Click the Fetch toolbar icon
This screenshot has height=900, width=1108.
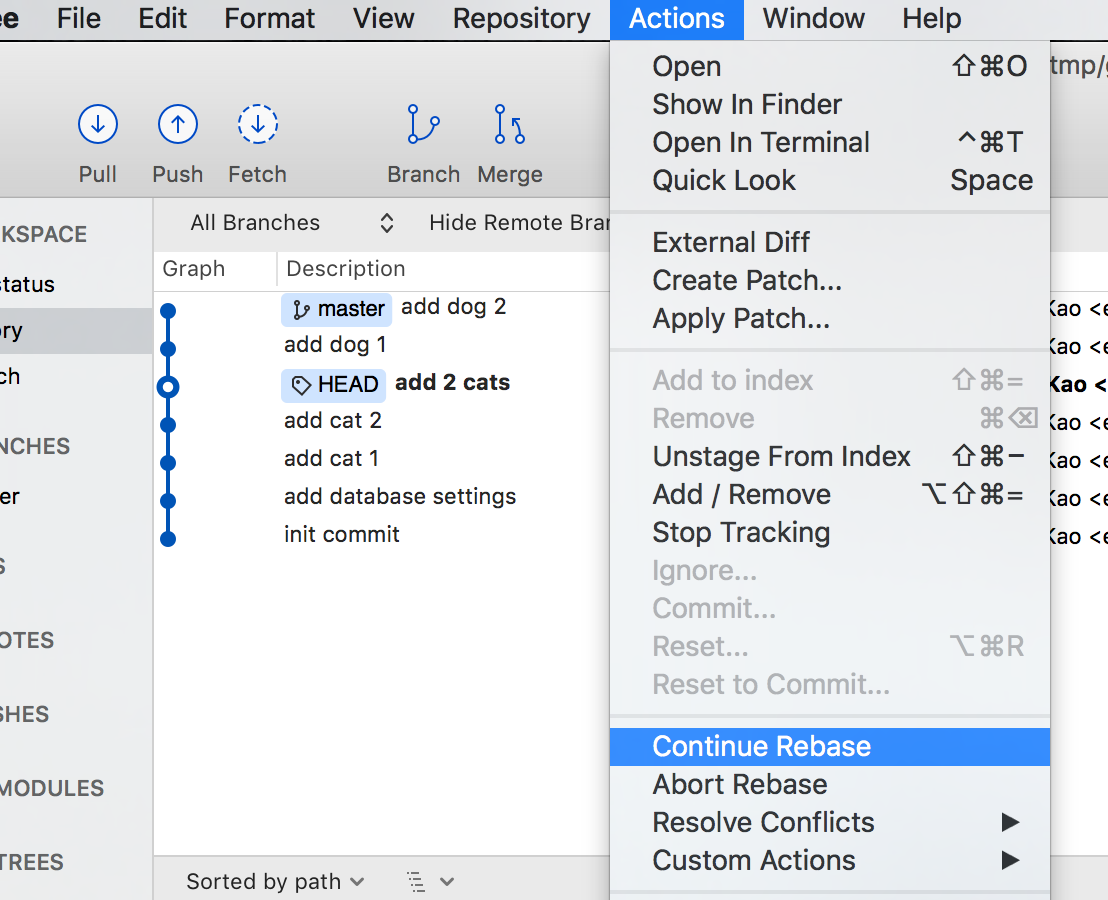coord(258,126)
